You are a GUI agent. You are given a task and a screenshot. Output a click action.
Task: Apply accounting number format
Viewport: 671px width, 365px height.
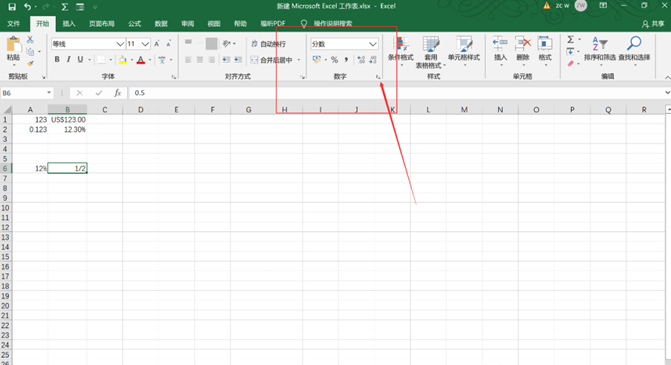(317, 60)
